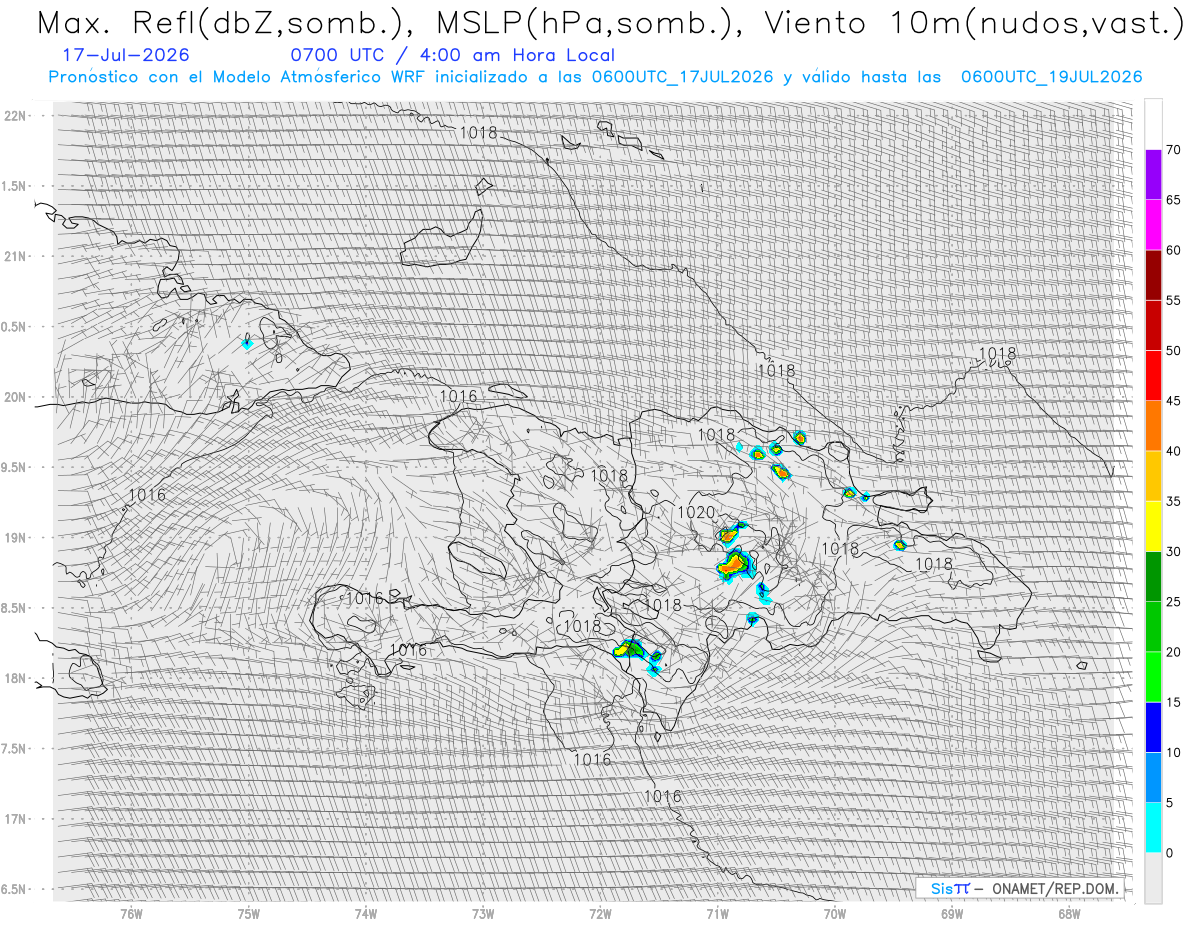Click the 69W longitude label

[x=951, y=913]
